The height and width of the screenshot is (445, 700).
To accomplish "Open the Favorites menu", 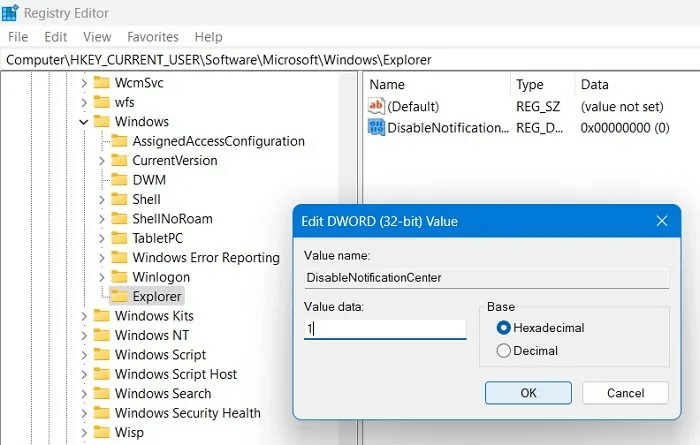I will tap(153, 37).
